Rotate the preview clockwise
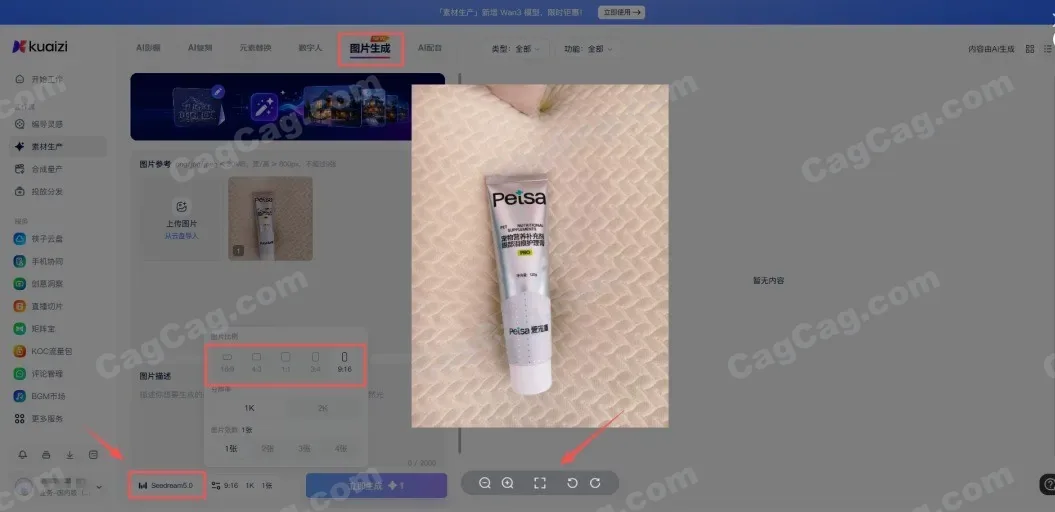 coord(595,483)
